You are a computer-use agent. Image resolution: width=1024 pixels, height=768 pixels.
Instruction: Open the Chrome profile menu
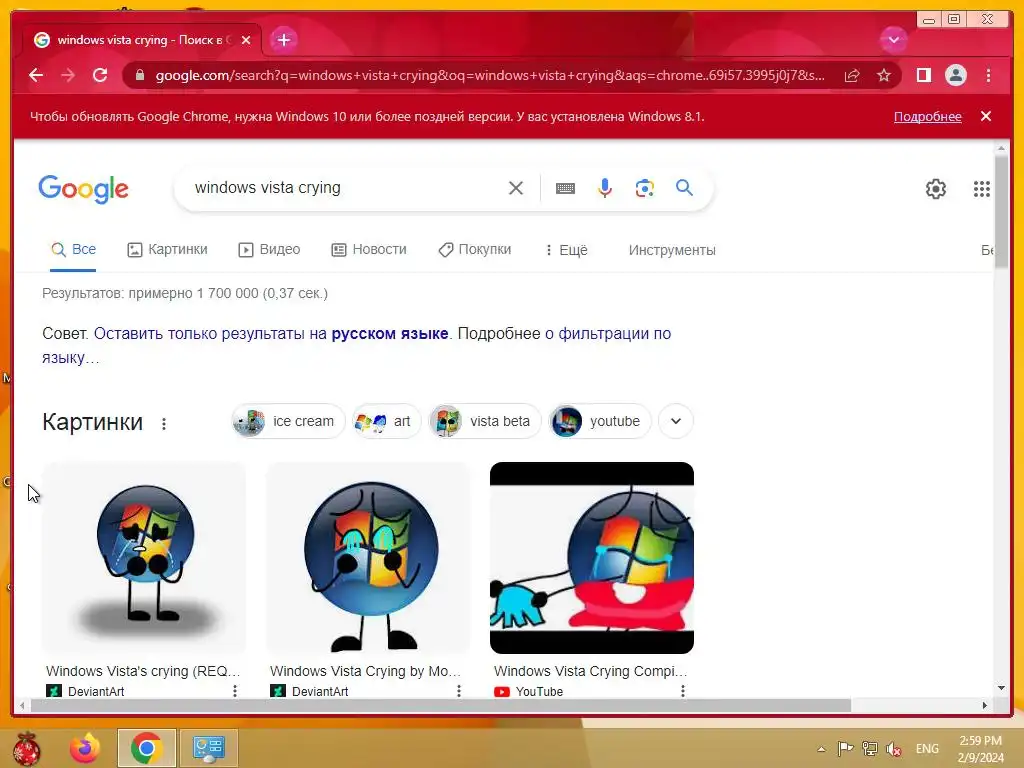(955, 75)
